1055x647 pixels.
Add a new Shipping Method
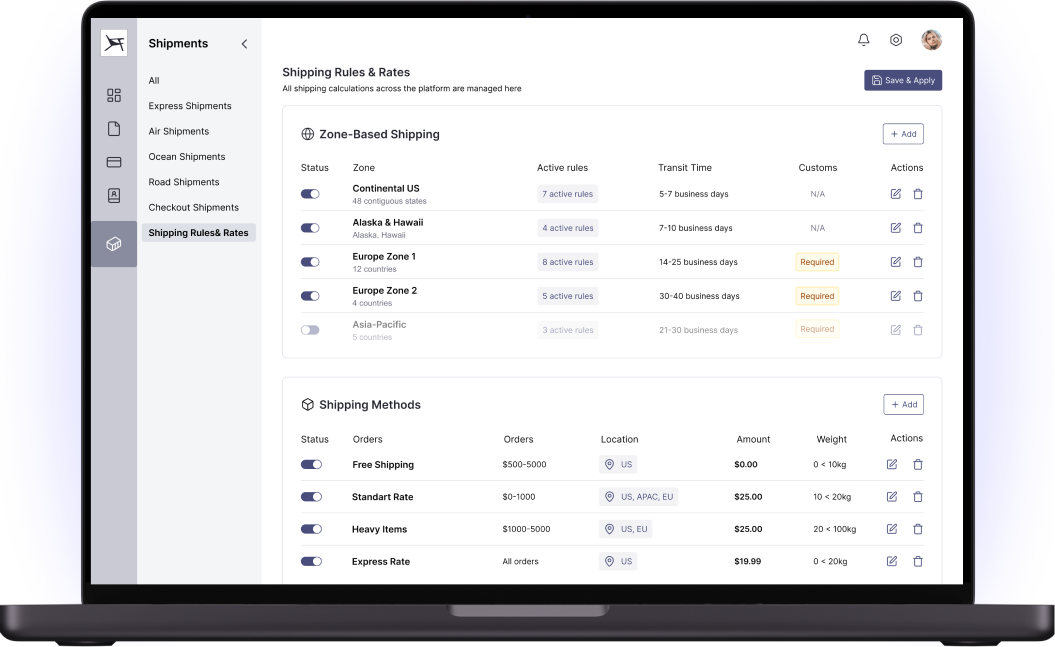click(x=903, y=404)
